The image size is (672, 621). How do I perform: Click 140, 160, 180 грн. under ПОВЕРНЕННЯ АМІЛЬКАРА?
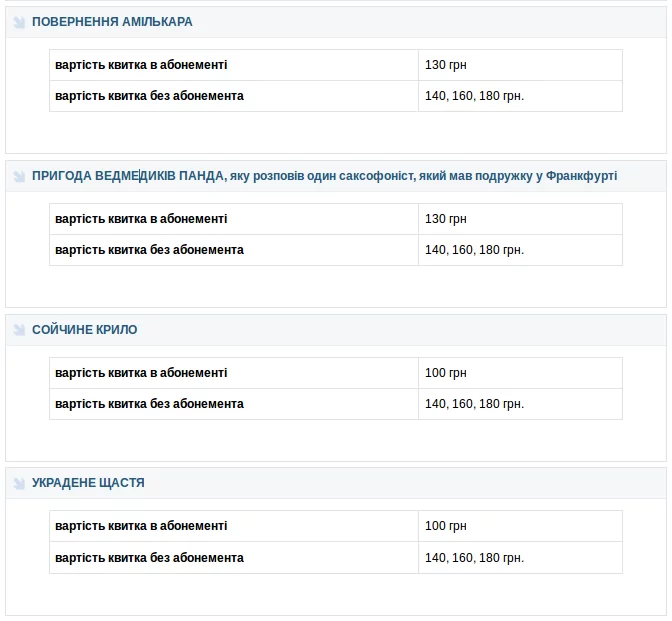[x=474, y=96]
